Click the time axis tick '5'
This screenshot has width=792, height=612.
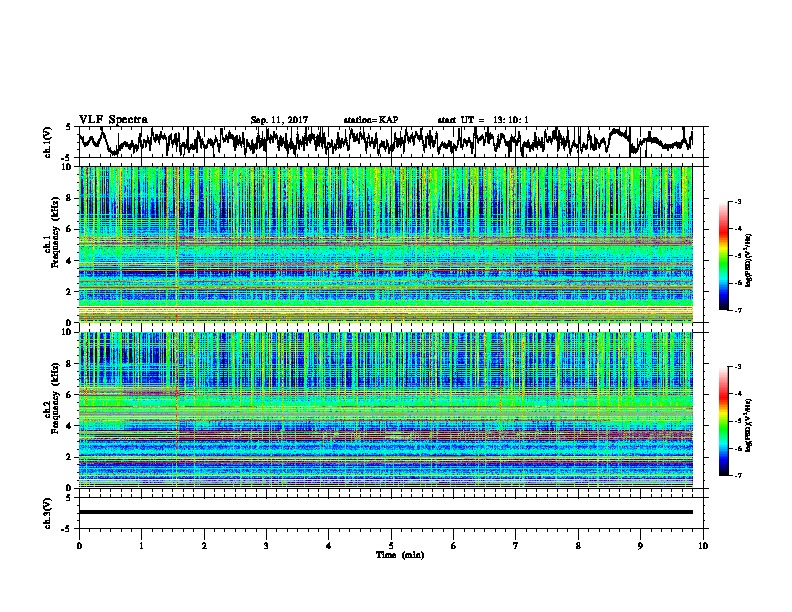[x=391, y=546]
